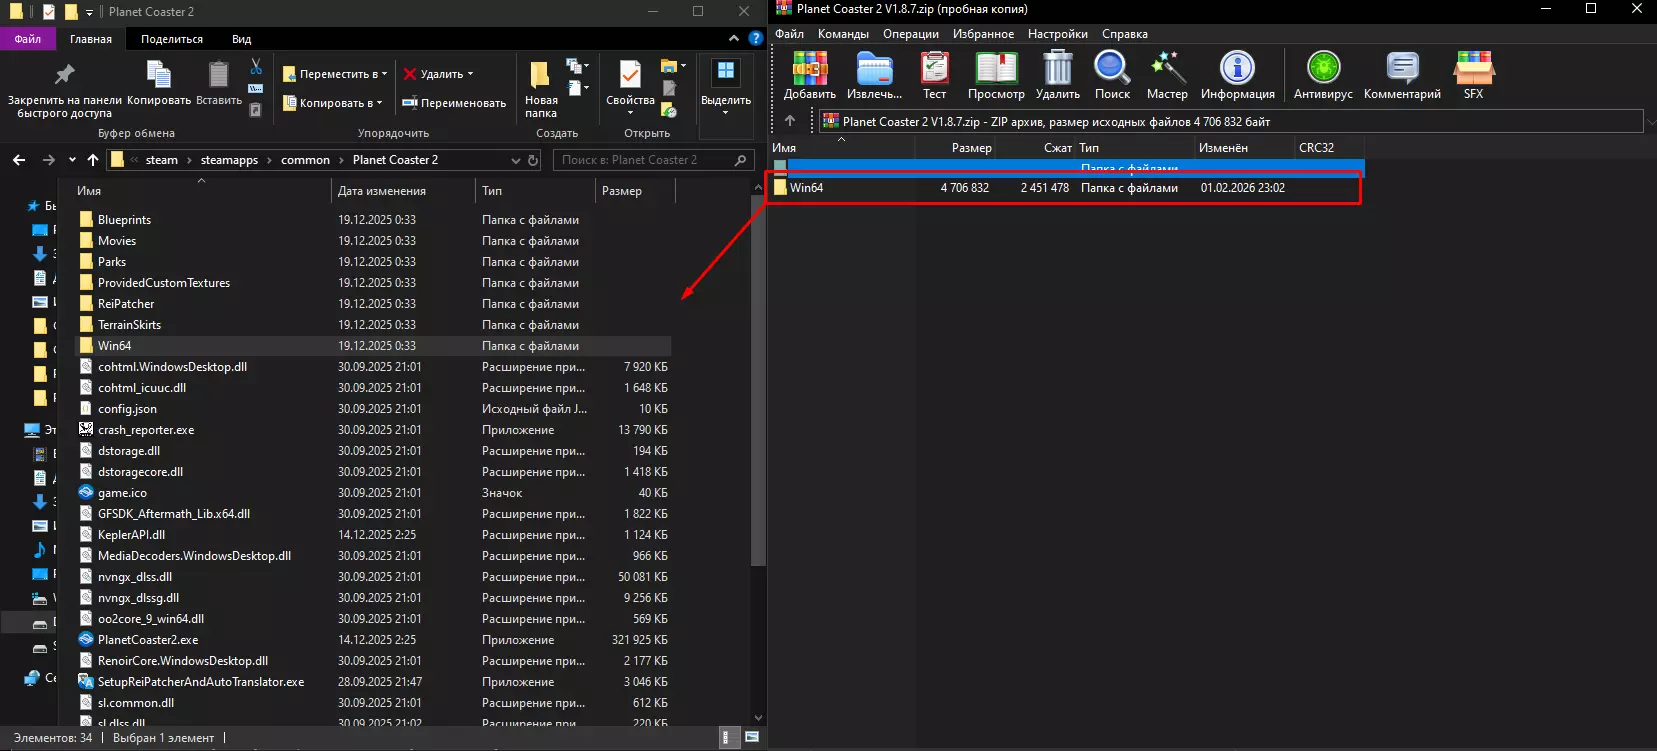Switch to the View (Вид) ribbon tab
The width and height of the screenshot is (1657, 751).
coord(241,39)
